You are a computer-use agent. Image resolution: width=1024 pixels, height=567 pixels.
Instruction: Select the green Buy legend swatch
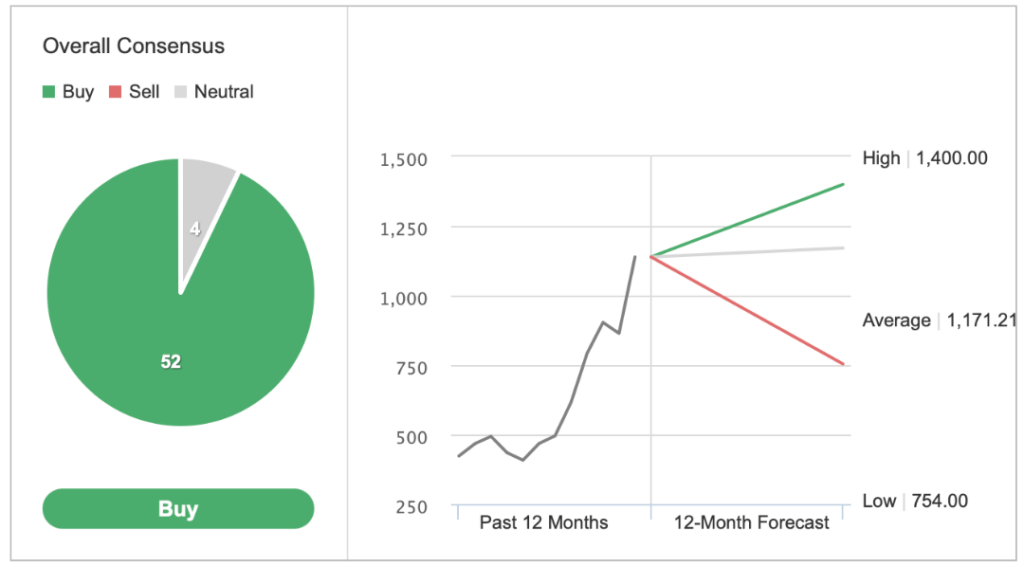pos(49,92)
